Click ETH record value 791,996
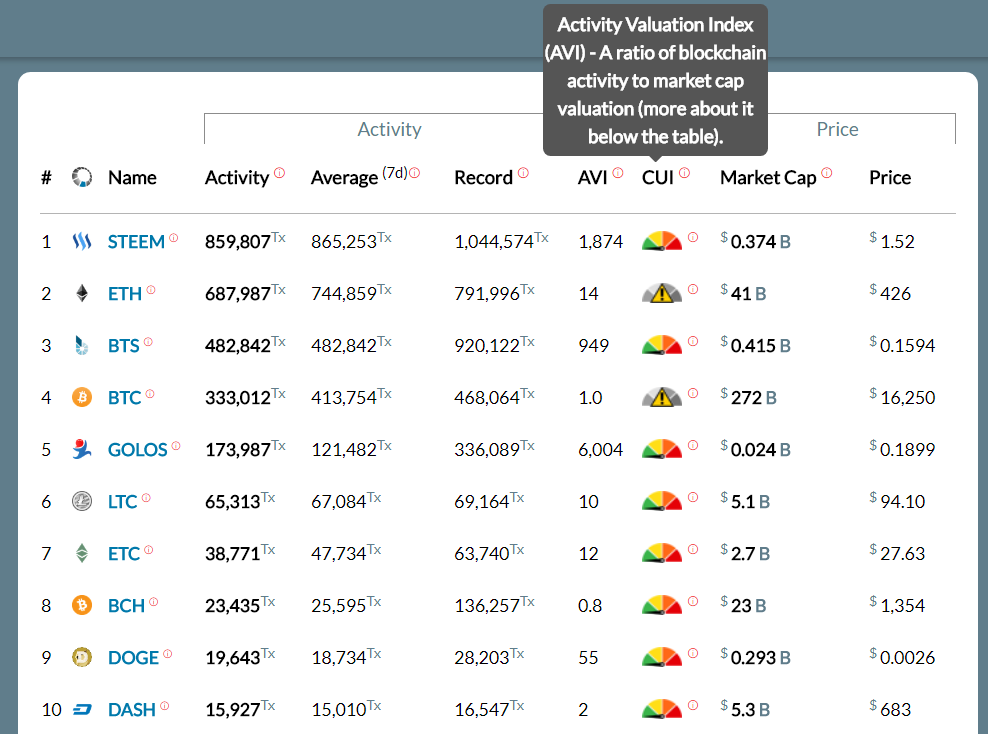This screenshot has height=734, width=988. 487,294
